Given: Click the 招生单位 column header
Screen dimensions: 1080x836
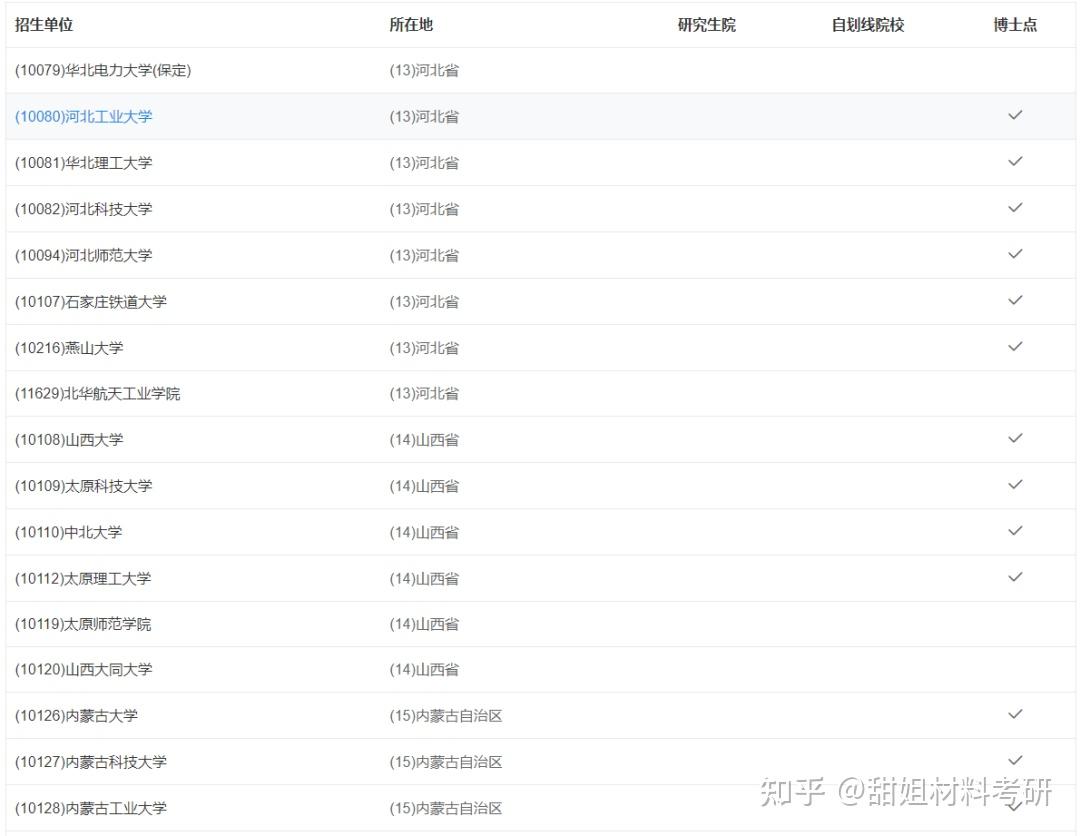Looking at the screenshot, I should click(44, 25).
